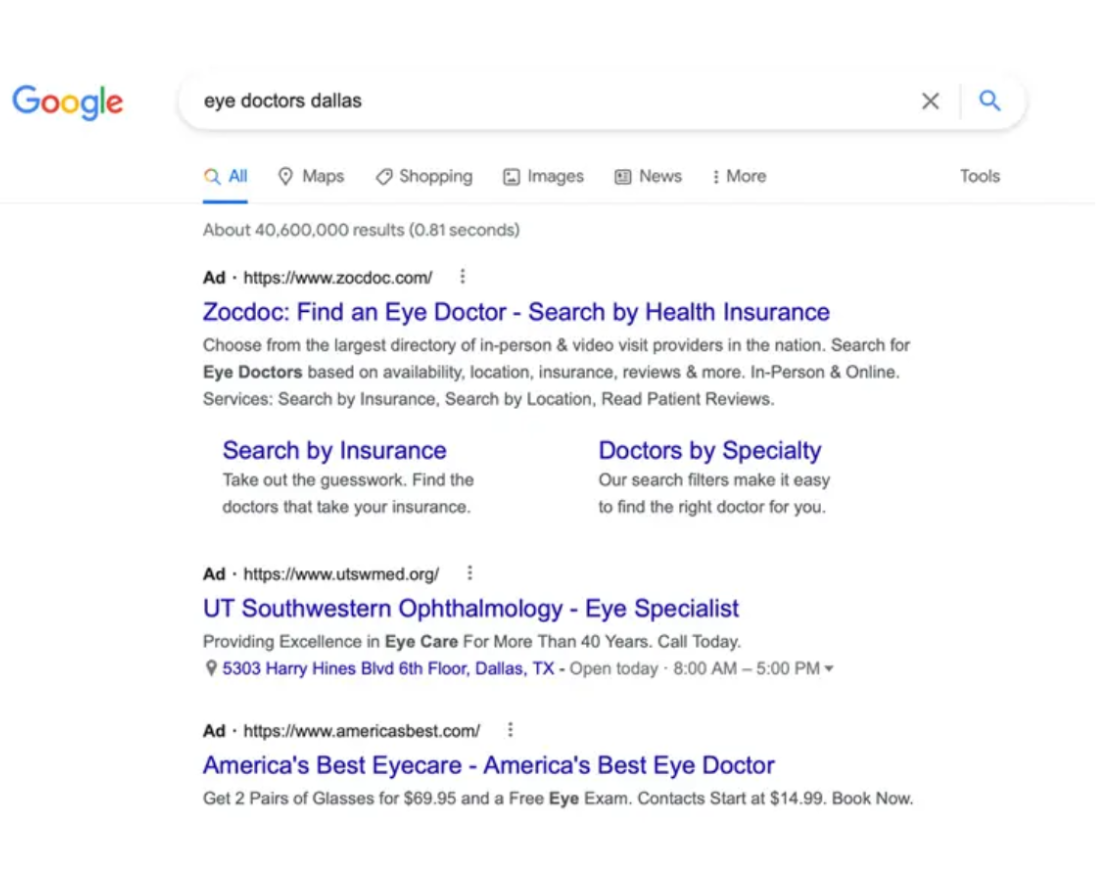This screenshot has height=874, width=1104.
Task: Click the https://www.utswmed.org/ URL text
Action: tap(341, 574)
